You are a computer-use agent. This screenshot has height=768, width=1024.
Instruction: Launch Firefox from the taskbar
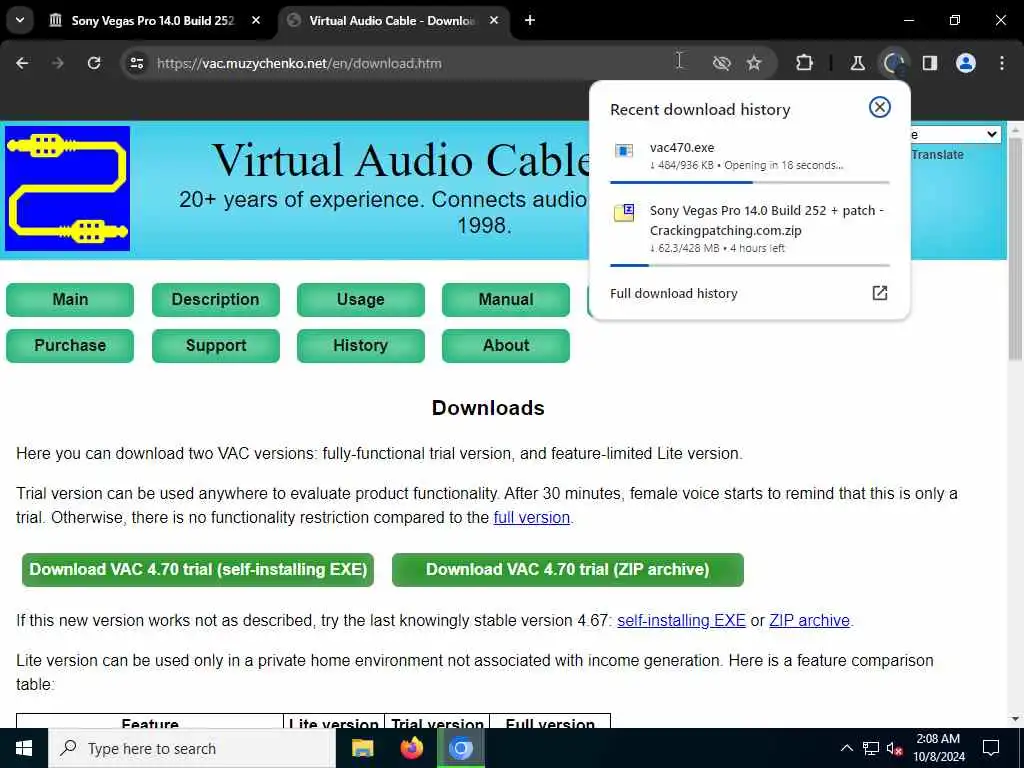point(411,748)
